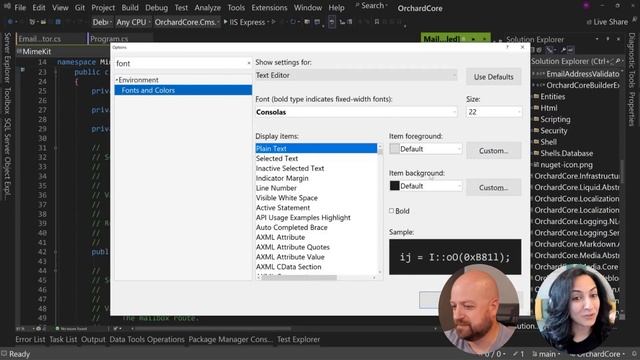
Task: Click the Item foreground color swatch
Action: (394, 149)
